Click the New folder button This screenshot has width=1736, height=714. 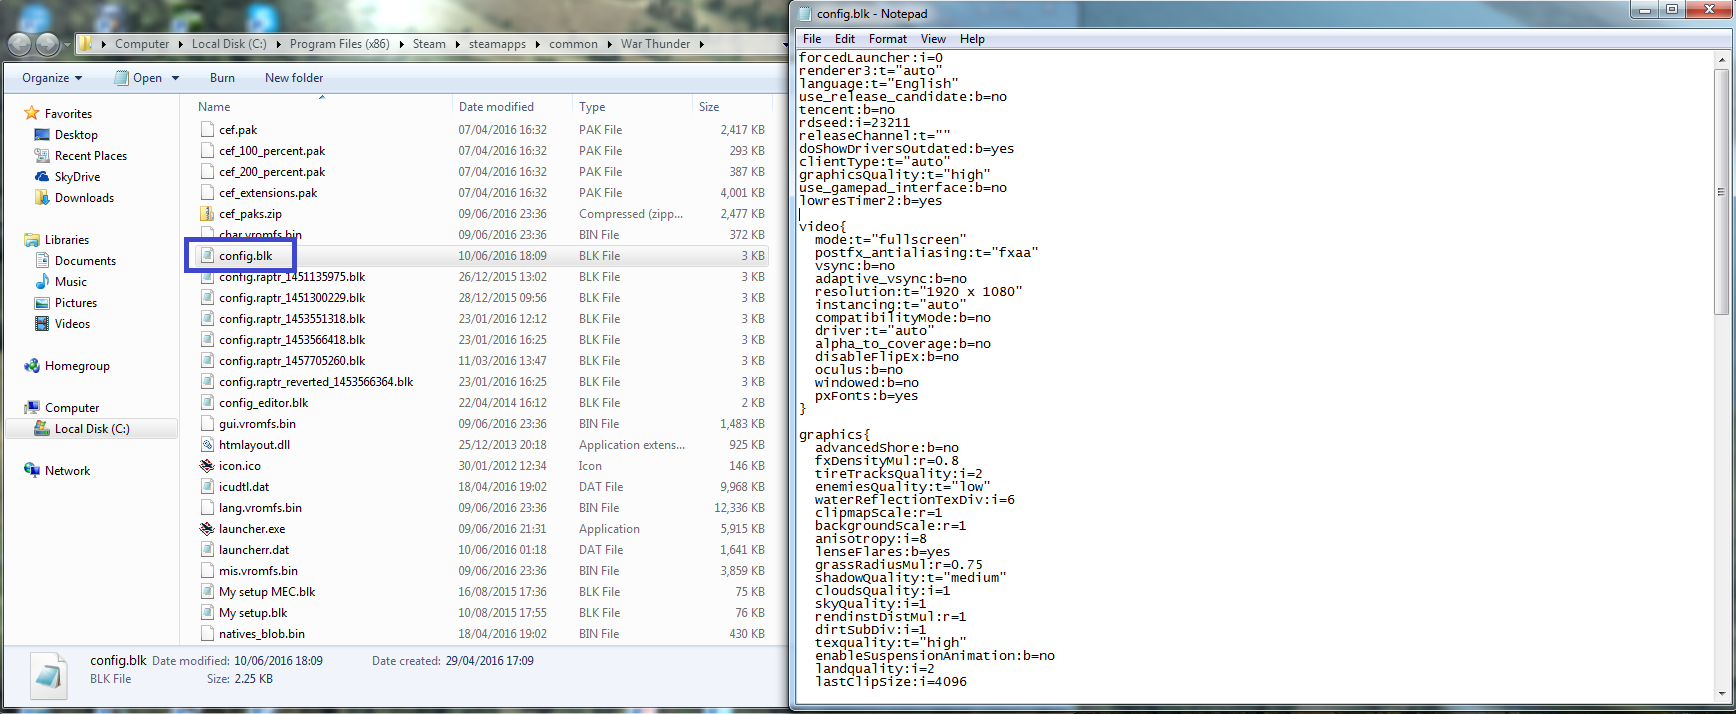point(293,78)
